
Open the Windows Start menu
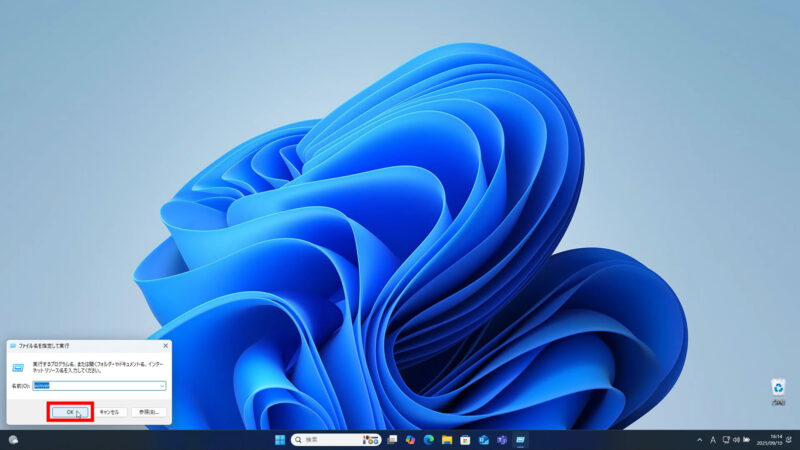tap(280, 440)
